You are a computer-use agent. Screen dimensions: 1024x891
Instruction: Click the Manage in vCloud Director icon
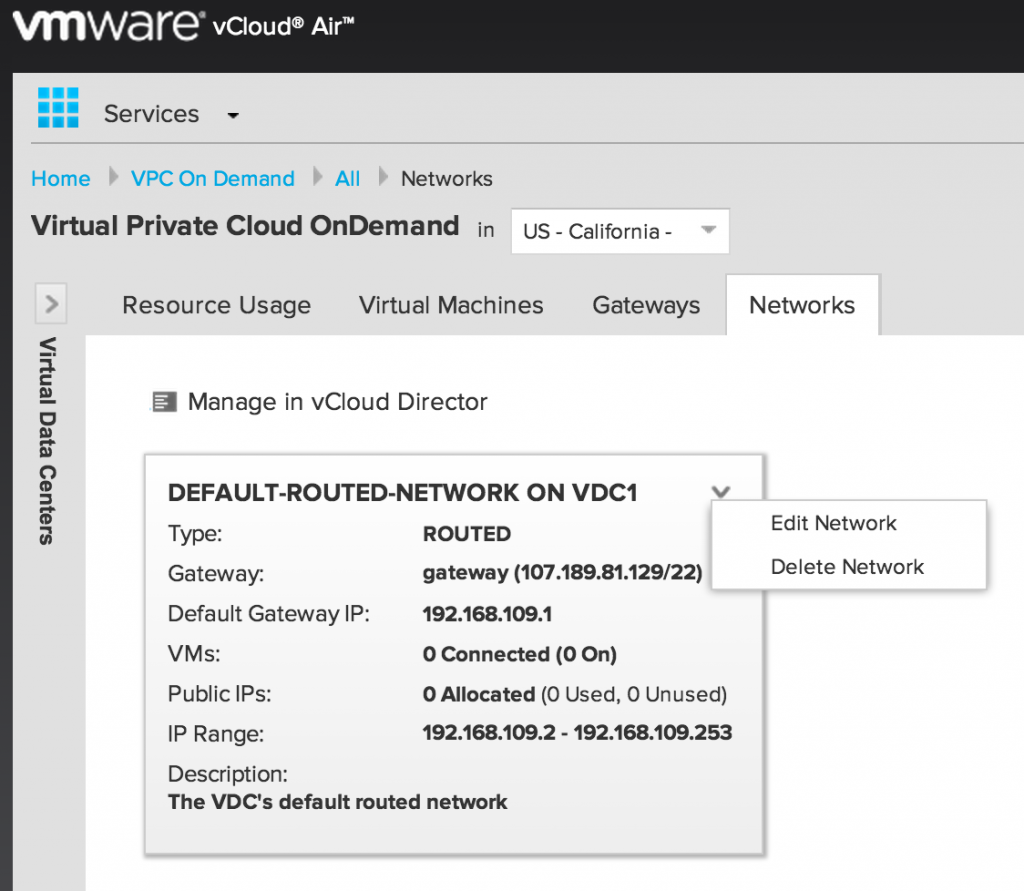162,403
